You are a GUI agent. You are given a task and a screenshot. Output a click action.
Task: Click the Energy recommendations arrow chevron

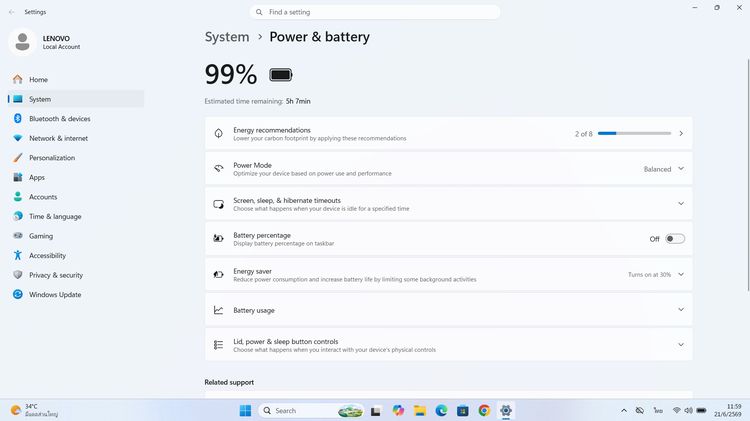pyautogui.click(x=681, y=133)
